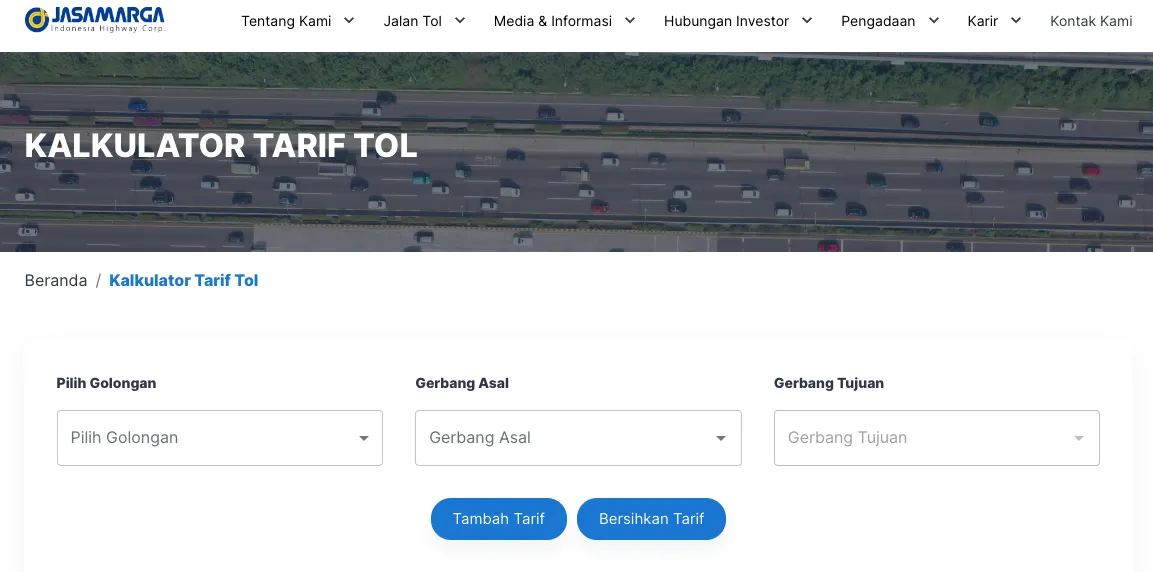Image resolution: width=1153 pixels, height=572 pixels.
Task: Click the Gerbang Asal caret arrow
Action: 721,438
